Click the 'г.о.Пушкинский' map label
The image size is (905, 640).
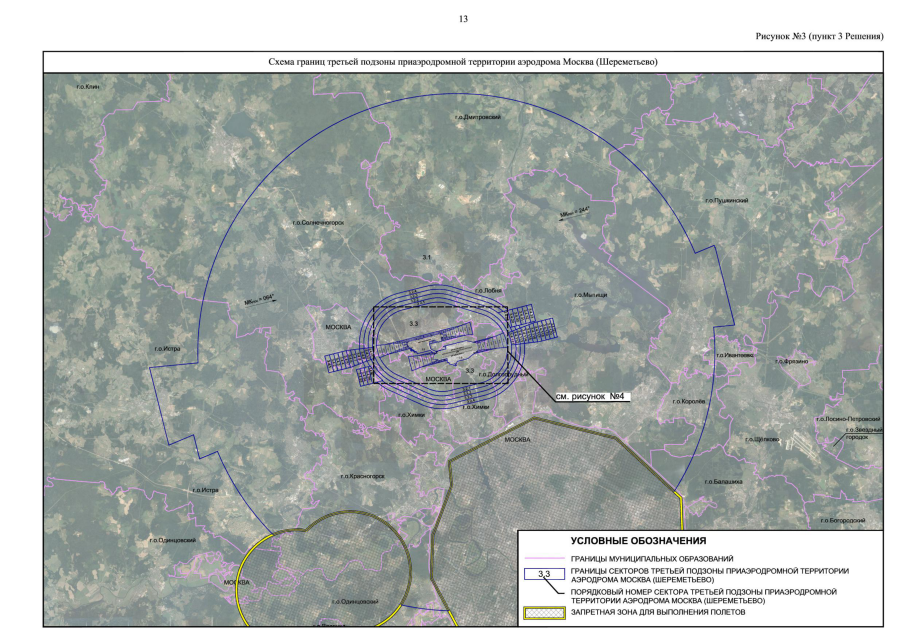(x=727, y=200)
